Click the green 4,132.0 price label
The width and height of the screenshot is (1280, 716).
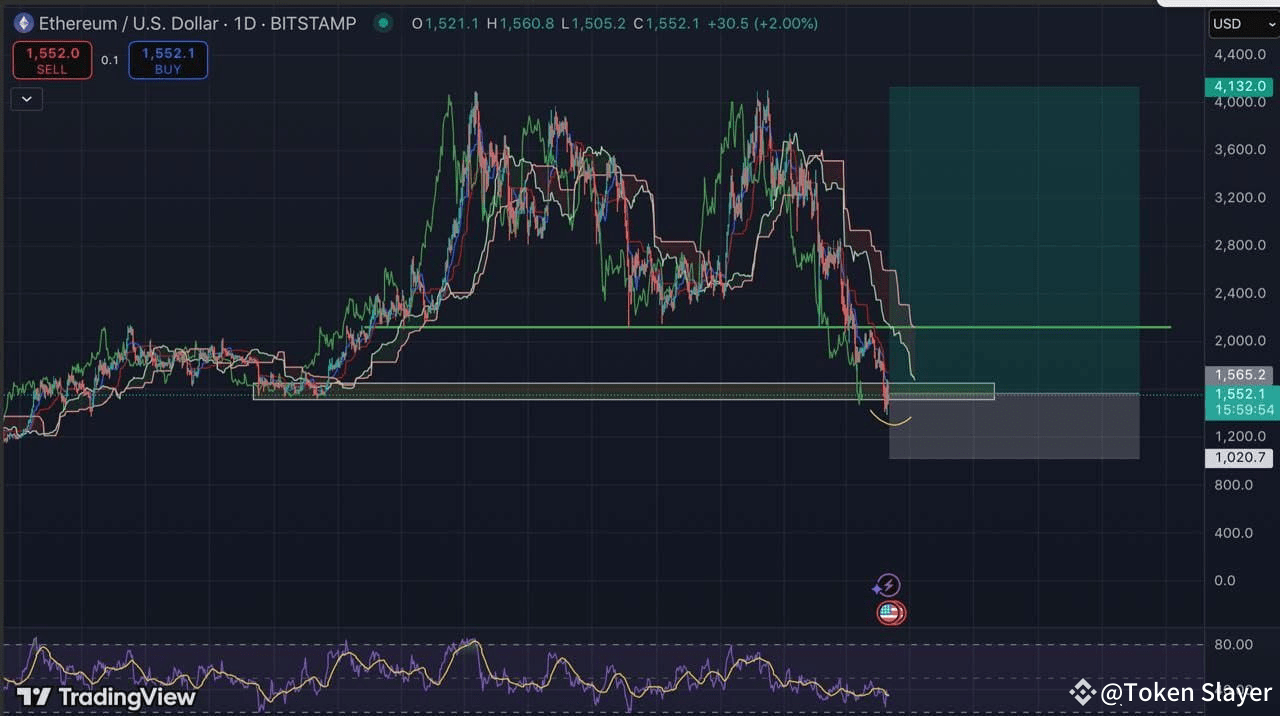[x=1239, y=86]
